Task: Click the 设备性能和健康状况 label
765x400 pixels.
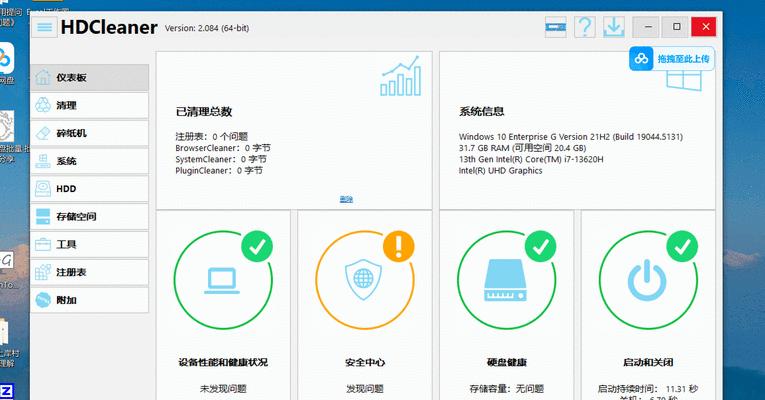Action: coord(223,362)
